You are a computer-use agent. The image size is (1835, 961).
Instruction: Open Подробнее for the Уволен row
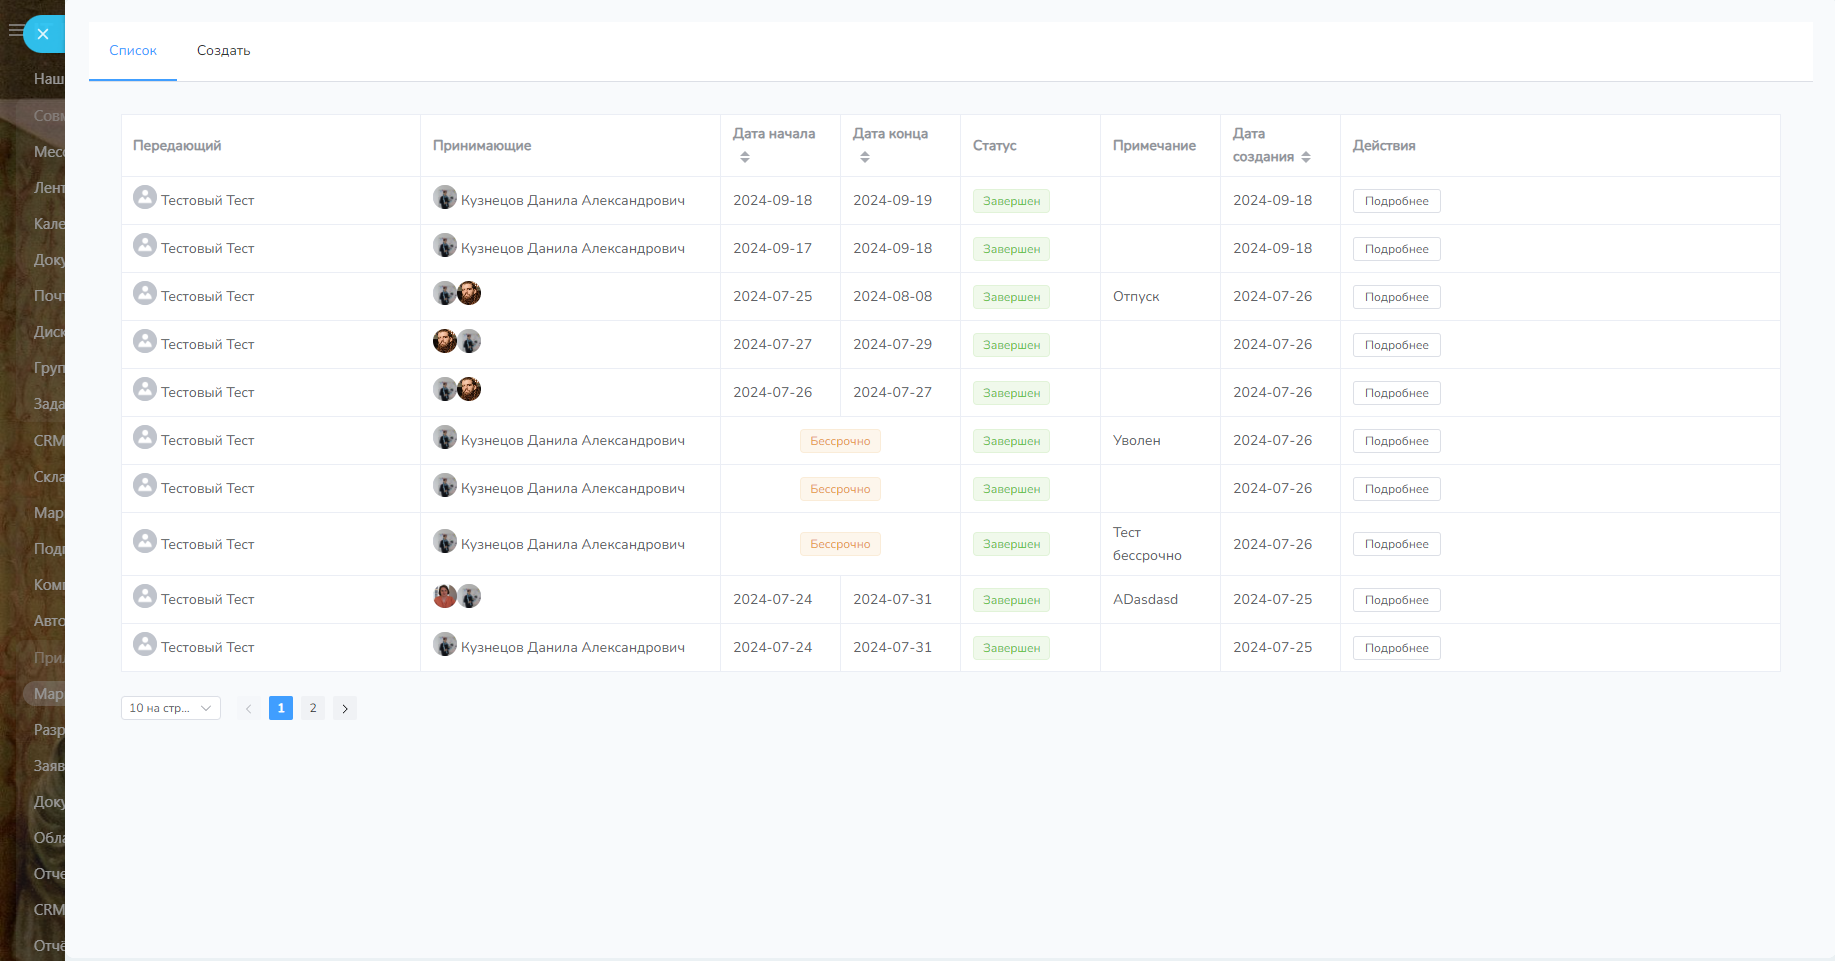[1396, 441]
